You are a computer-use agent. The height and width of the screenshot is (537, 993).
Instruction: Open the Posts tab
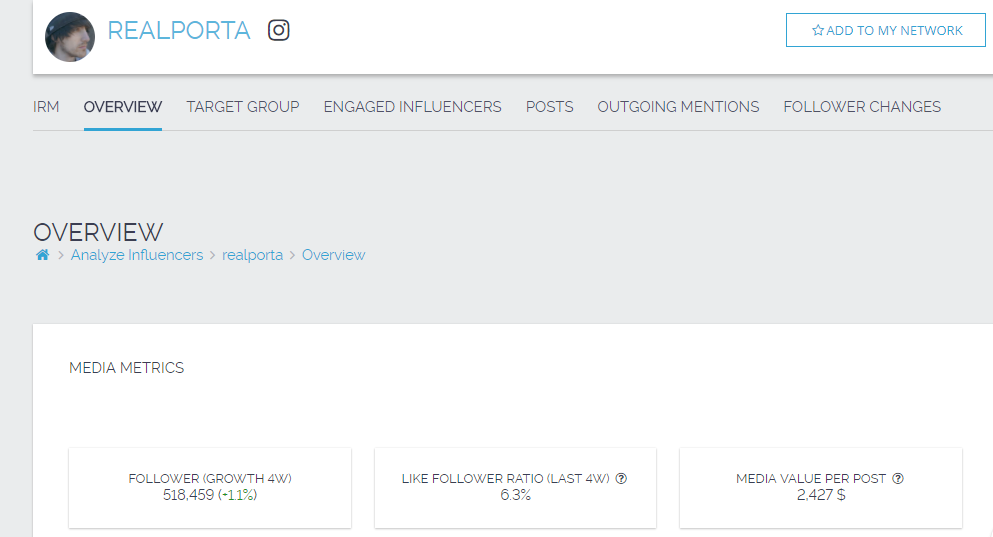tap(549, 107)
